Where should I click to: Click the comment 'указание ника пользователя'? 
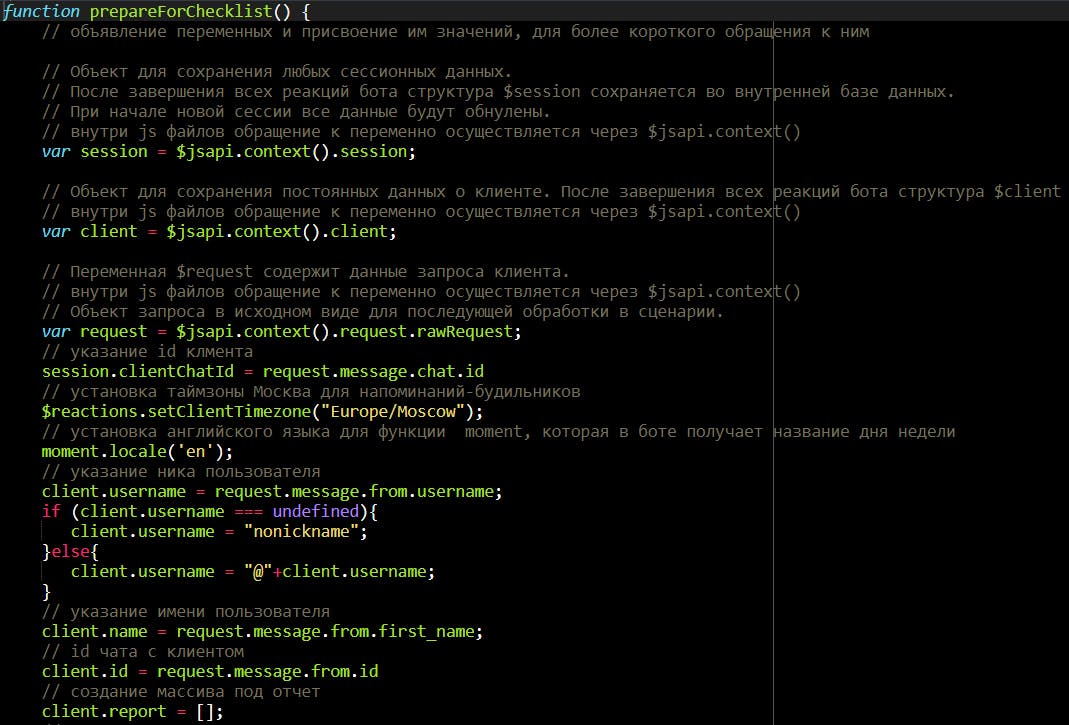click(x=181, y=472)
